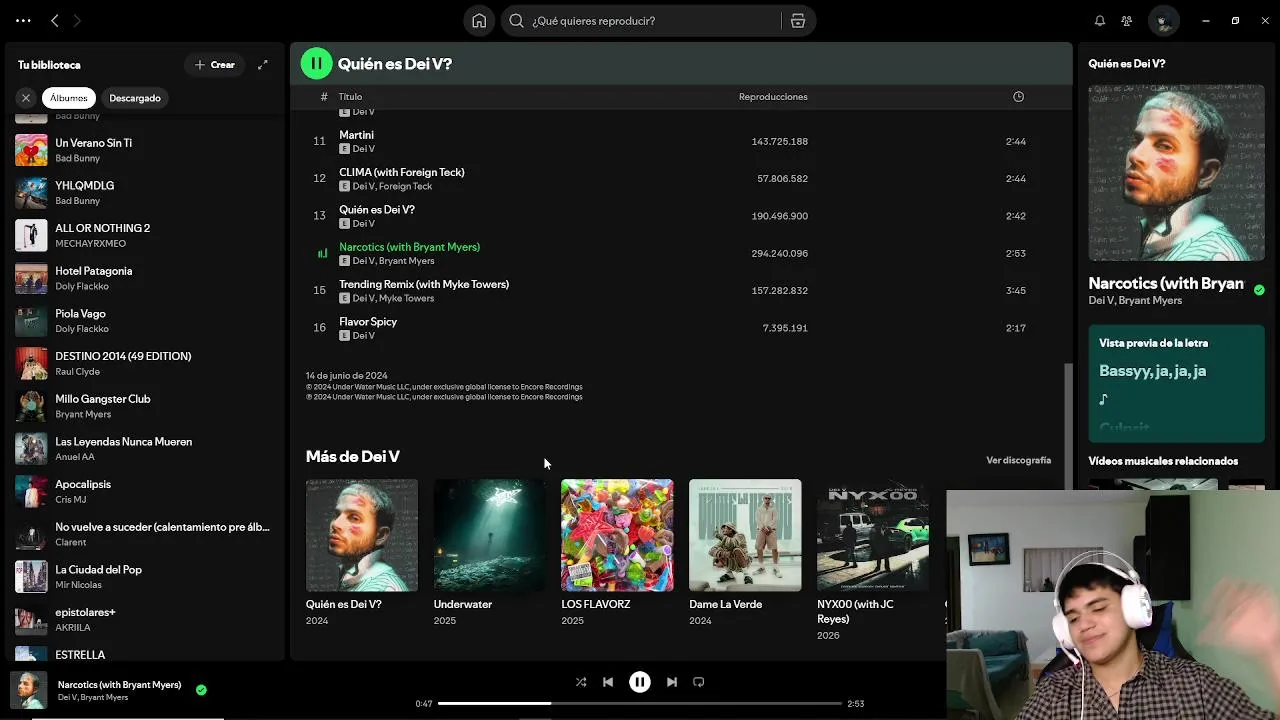Screen dimensions: 1280x720
Task: Open Hotel Patagonia album
Action: pos(146,278)
